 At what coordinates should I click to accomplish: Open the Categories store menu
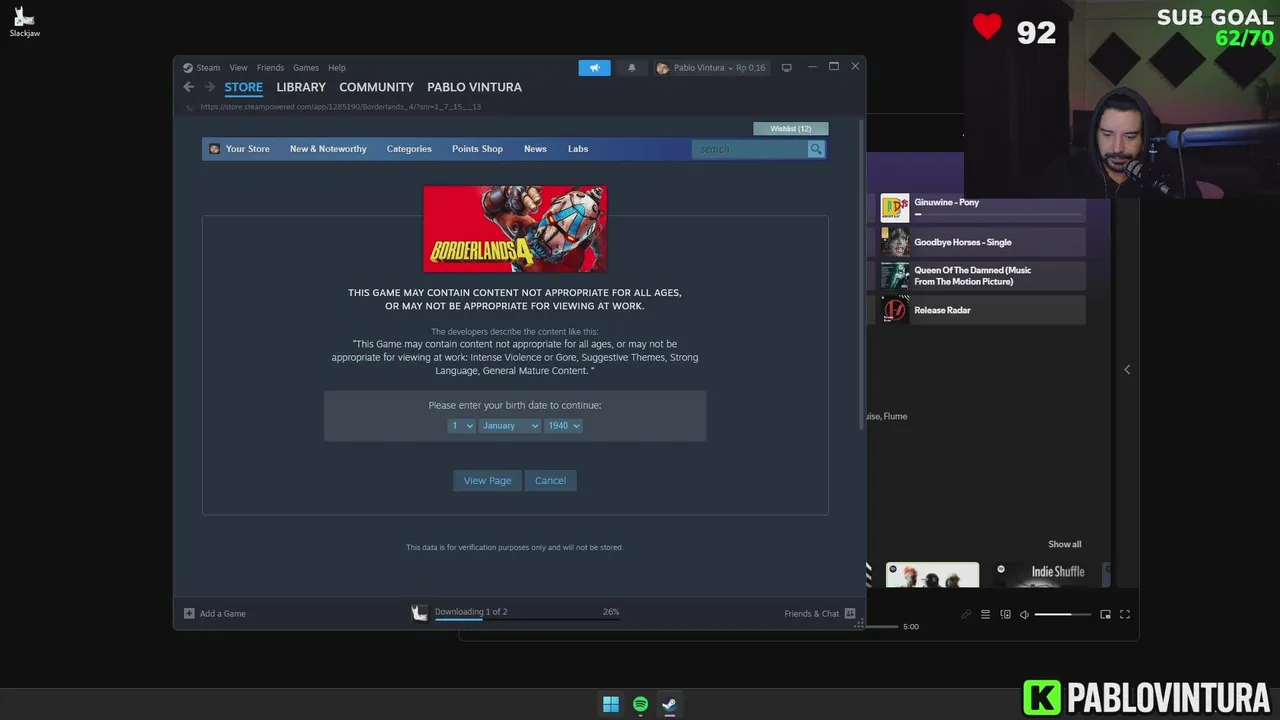tap(409, 149)
